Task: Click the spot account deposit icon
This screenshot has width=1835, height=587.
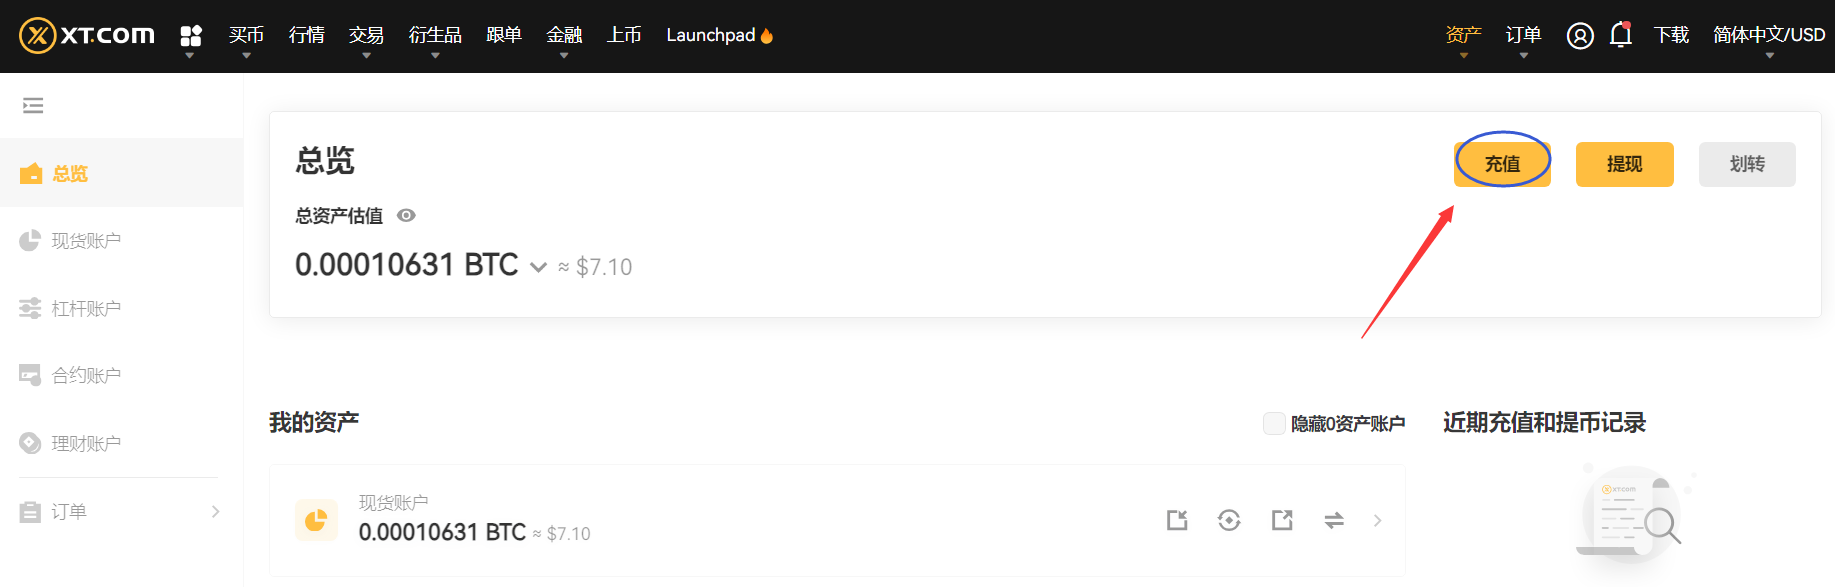Action: click(x=1177, y=520)
